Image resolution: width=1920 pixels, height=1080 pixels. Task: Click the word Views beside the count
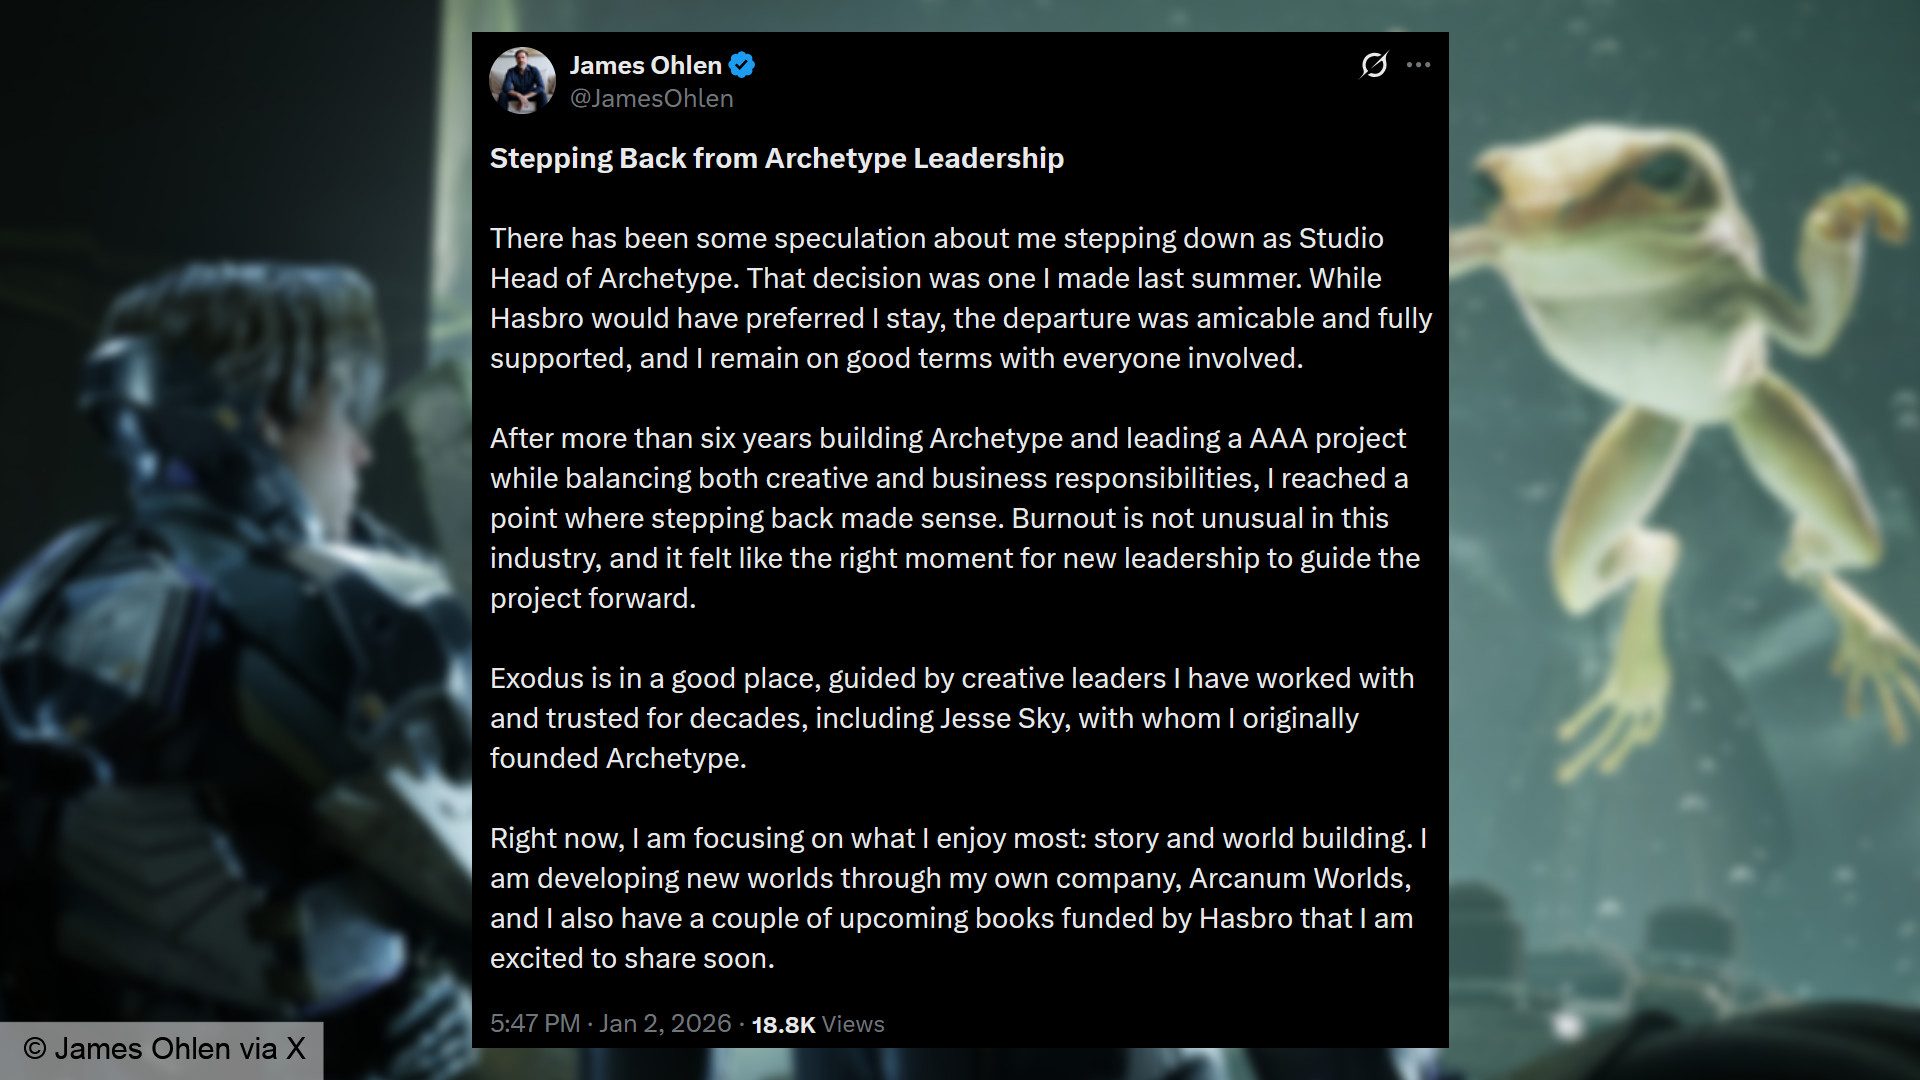853,1025
